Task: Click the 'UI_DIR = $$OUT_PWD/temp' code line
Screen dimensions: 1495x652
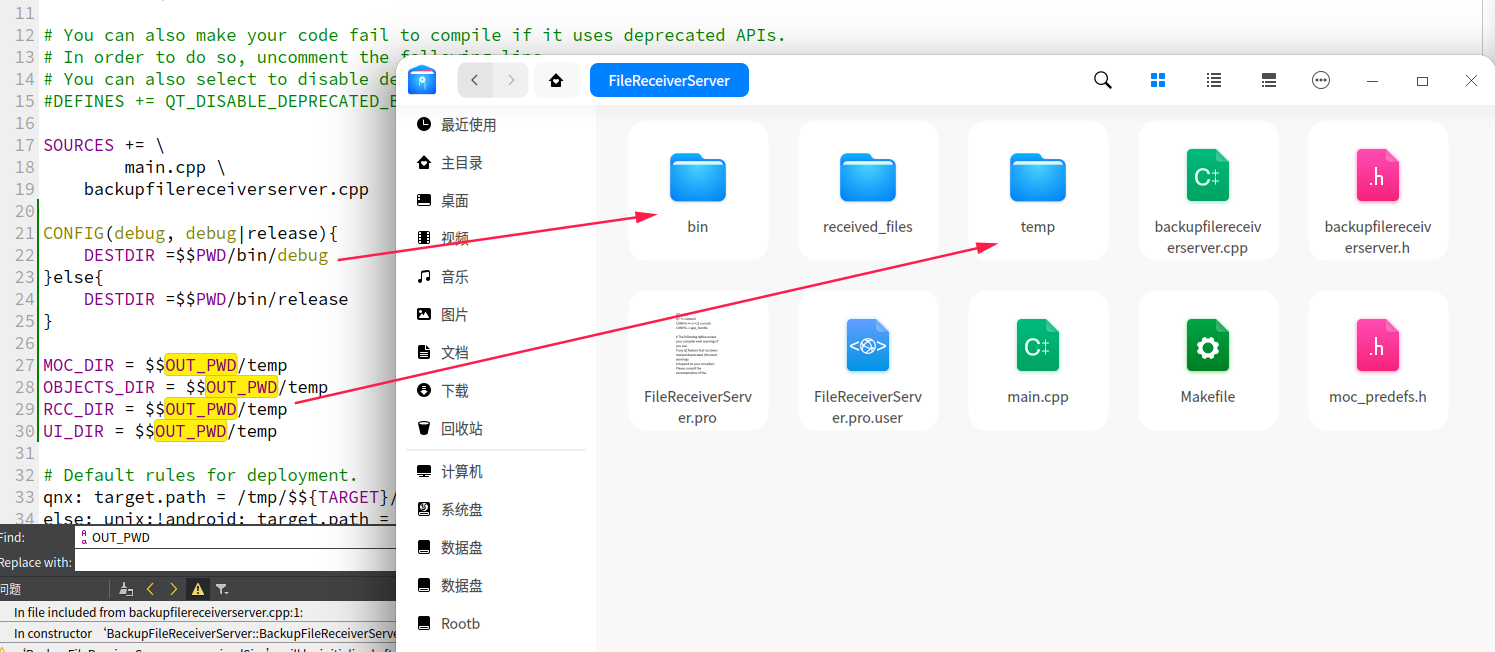Action: click(x=160, y=431)
